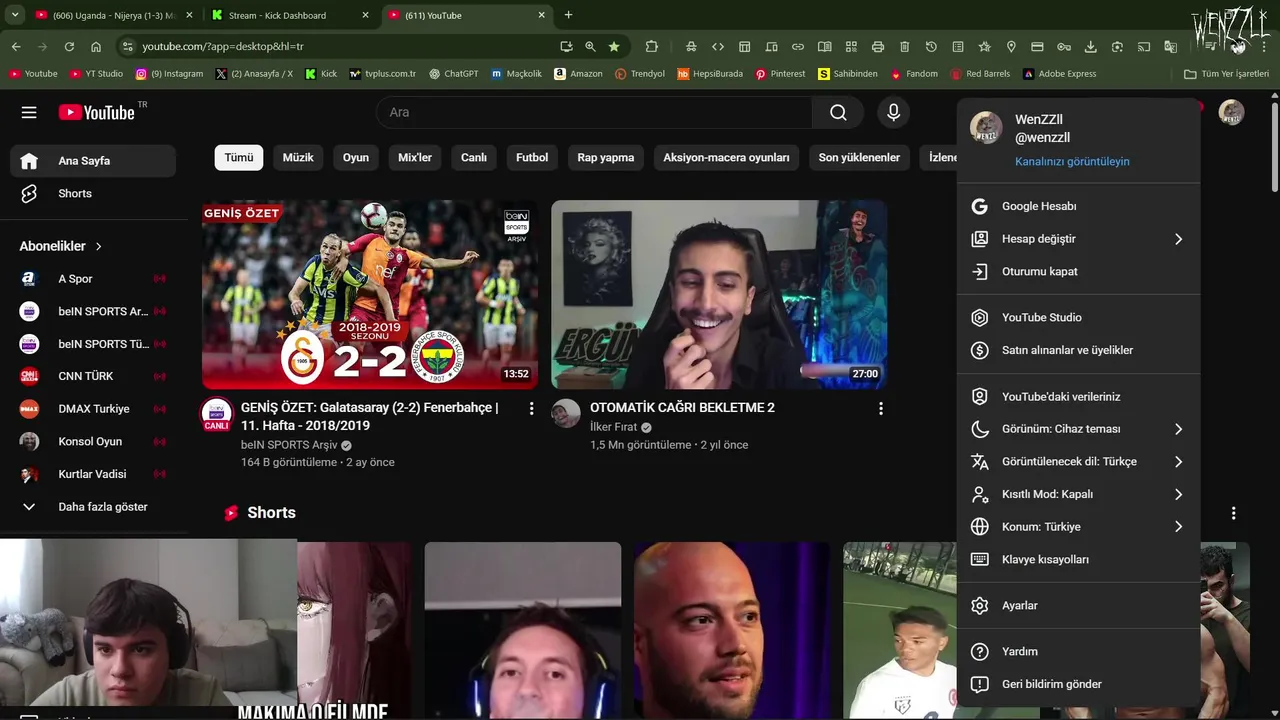Click the YouTube search input field

(x=595, y=112)
